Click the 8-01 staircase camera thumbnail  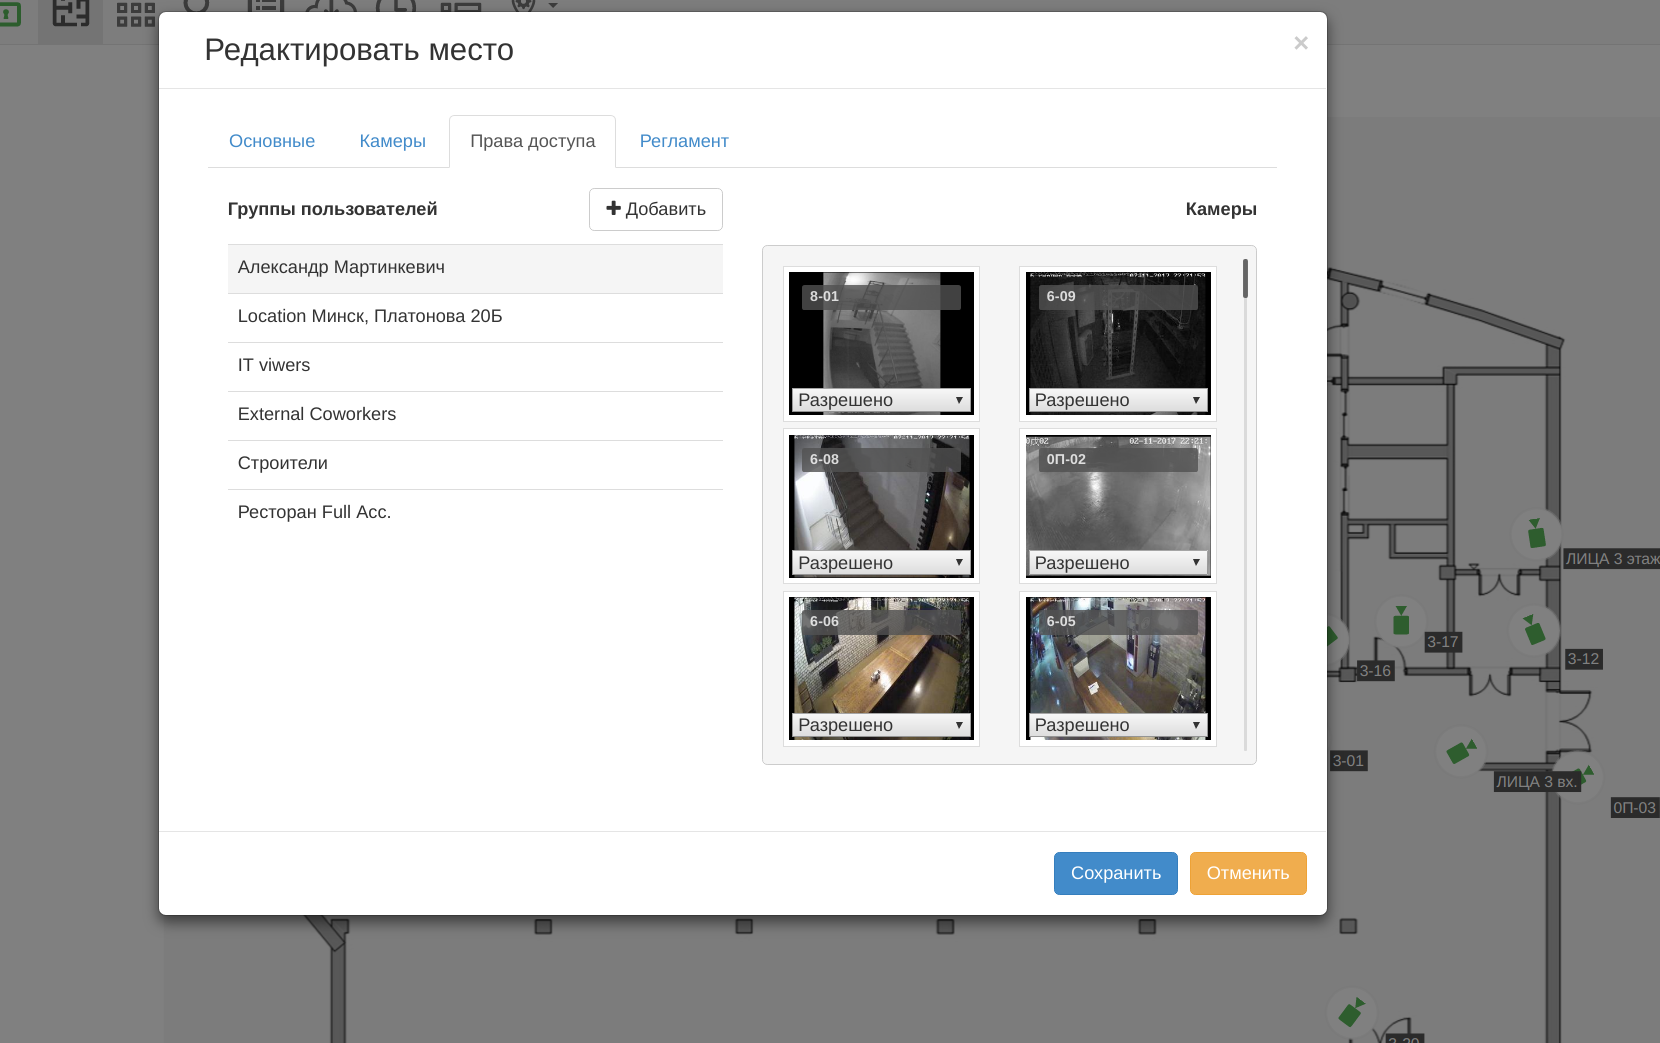coord(881,345)
